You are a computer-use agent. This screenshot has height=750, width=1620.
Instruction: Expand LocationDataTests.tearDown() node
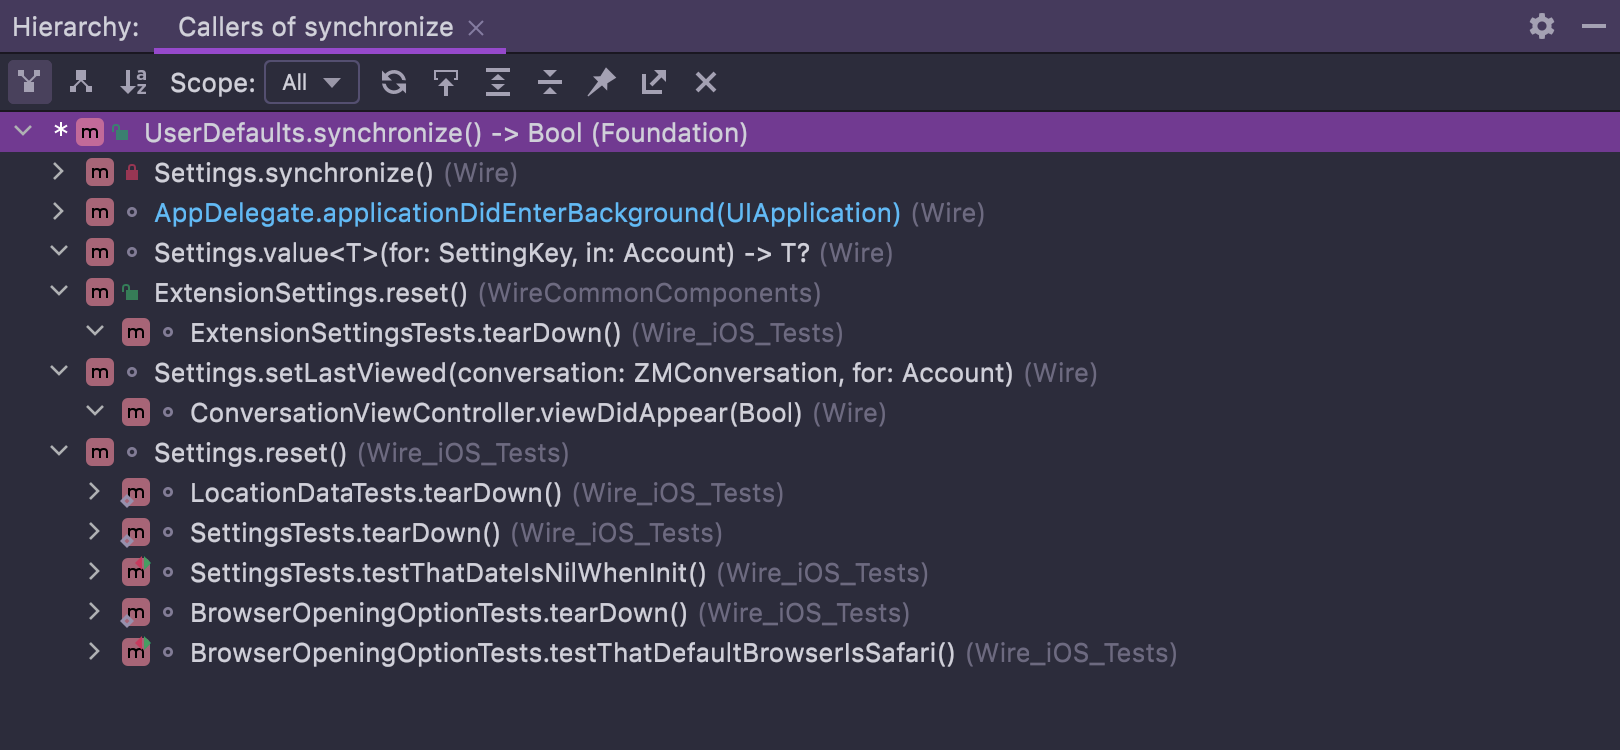point(94,492)
